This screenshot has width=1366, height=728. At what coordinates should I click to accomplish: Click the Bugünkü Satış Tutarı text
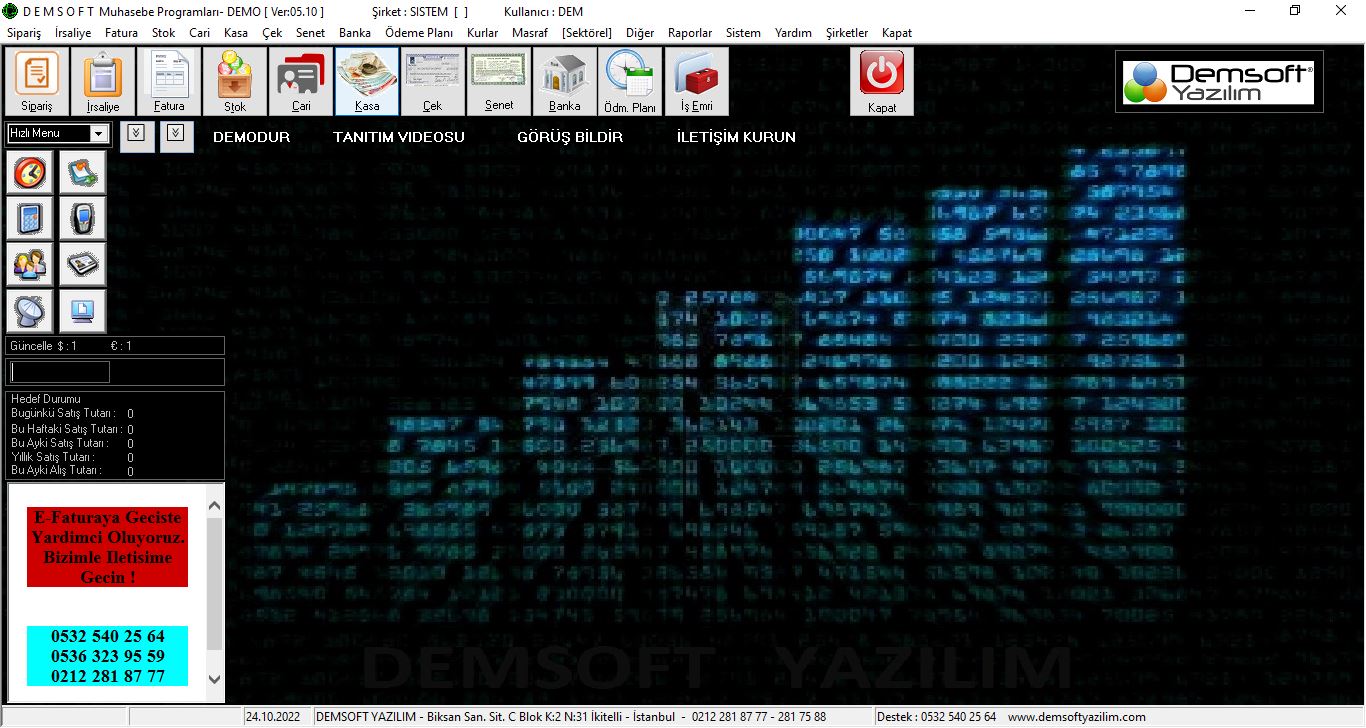63,413
